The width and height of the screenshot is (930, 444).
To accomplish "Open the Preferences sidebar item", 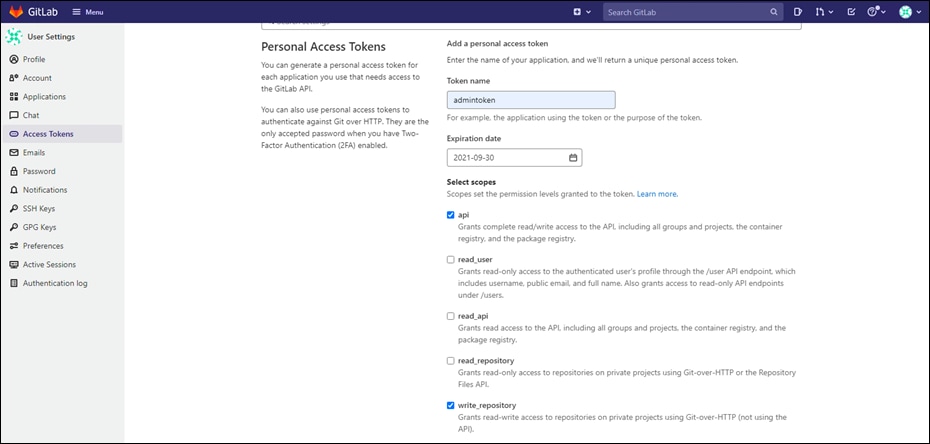I will coord(43,246).
